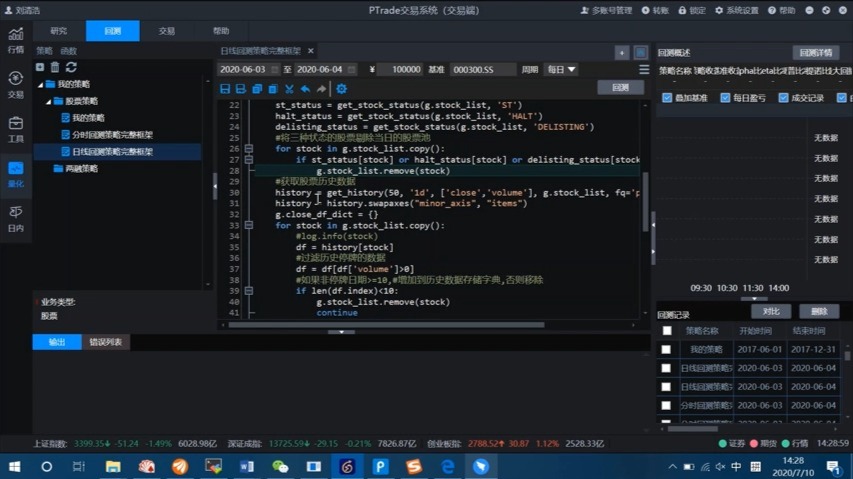Collapse the chart panel down arrow above 回测记录
The width and height of the screenshot is (853, 479).
[x=754, y=299]
